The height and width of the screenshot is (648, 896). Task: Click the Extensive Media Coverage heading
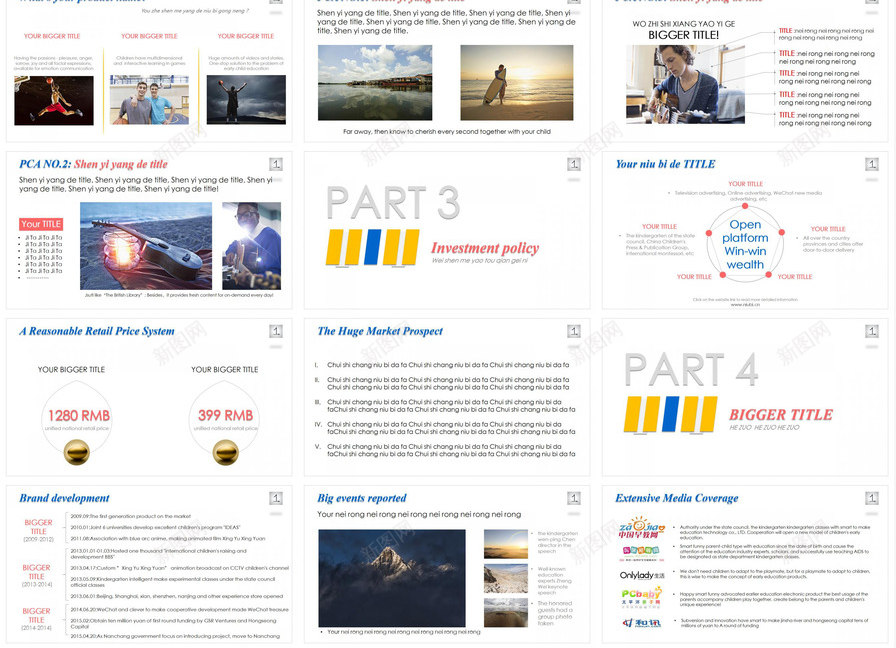[x=677, y=498]
